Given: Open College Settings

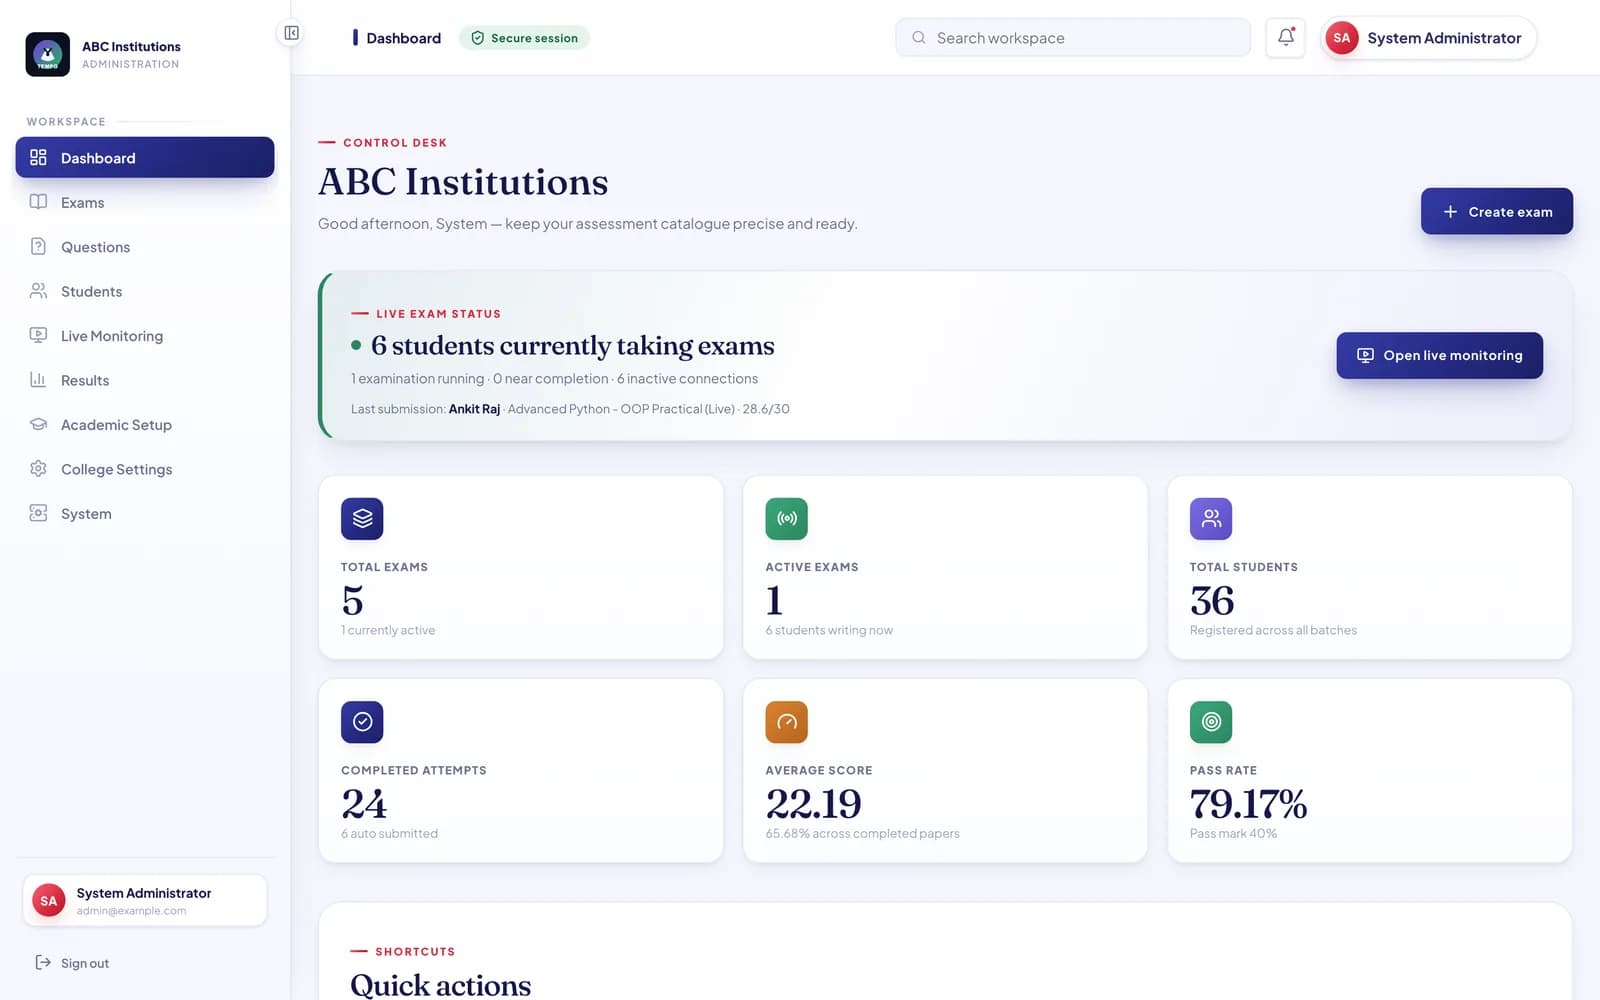Looking at the screenshot, I should pyautogui.click(x=145, y=469).
